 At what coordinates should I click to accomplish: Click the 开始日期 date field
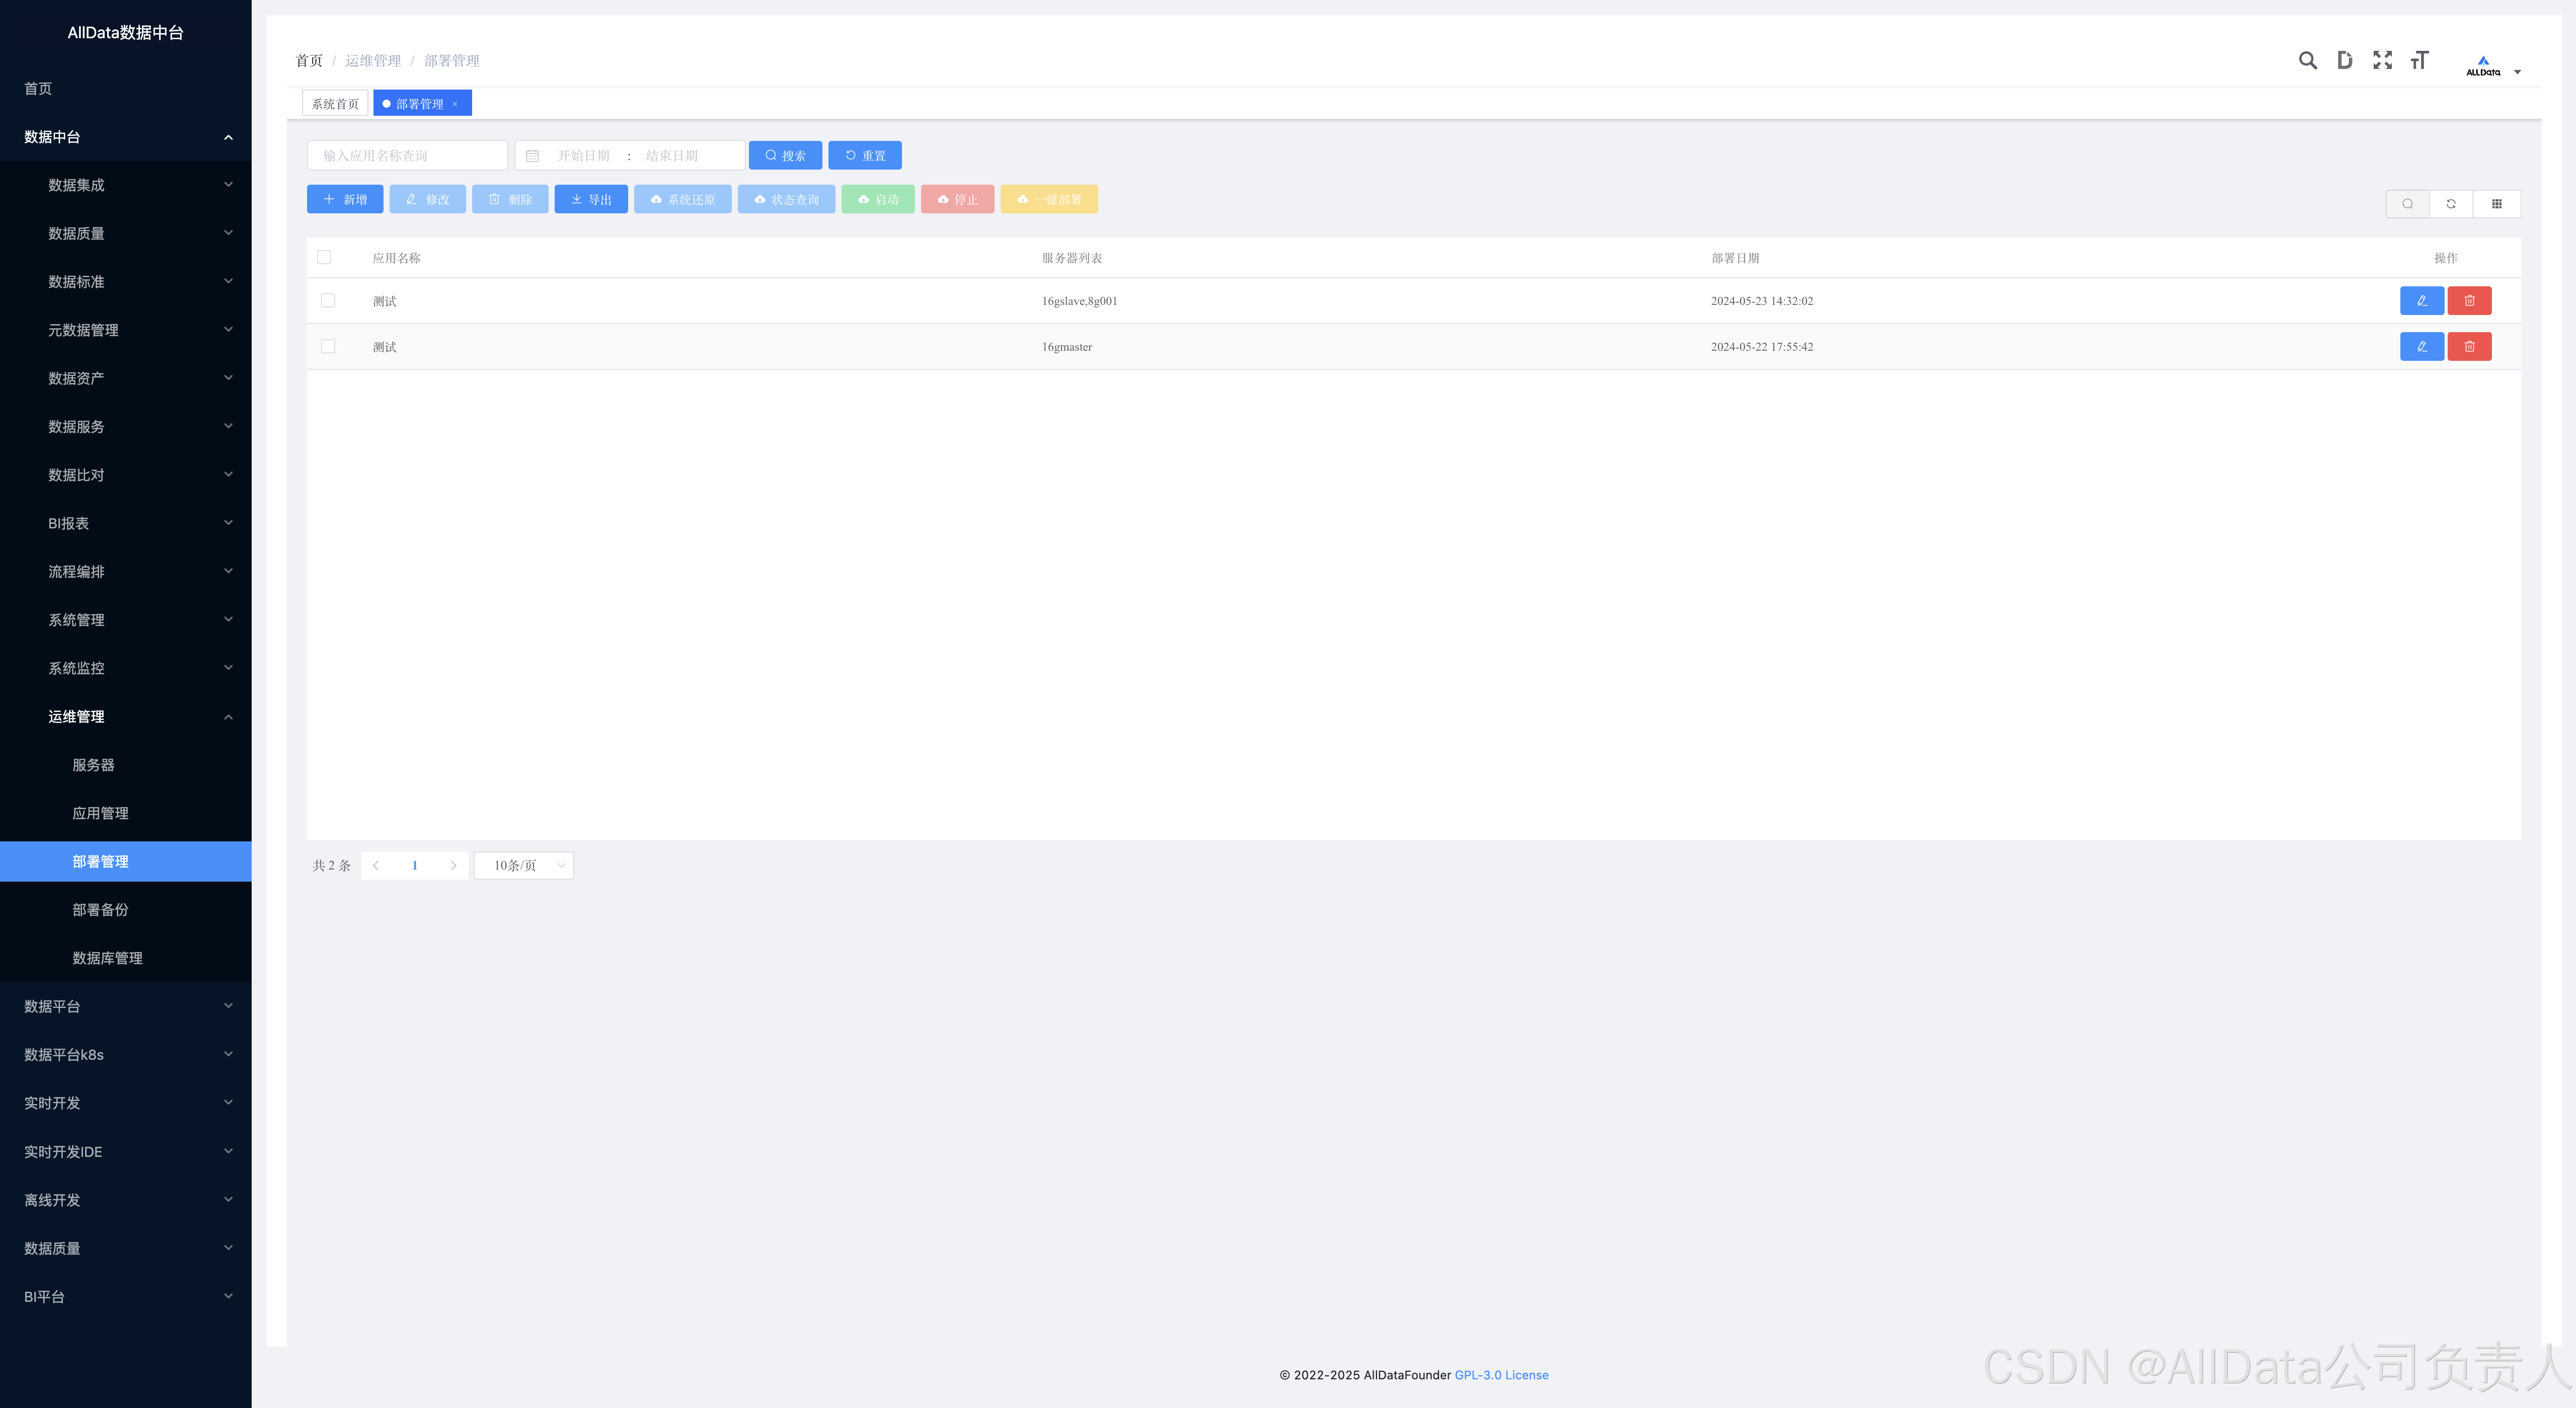click(x=584, y=156)
